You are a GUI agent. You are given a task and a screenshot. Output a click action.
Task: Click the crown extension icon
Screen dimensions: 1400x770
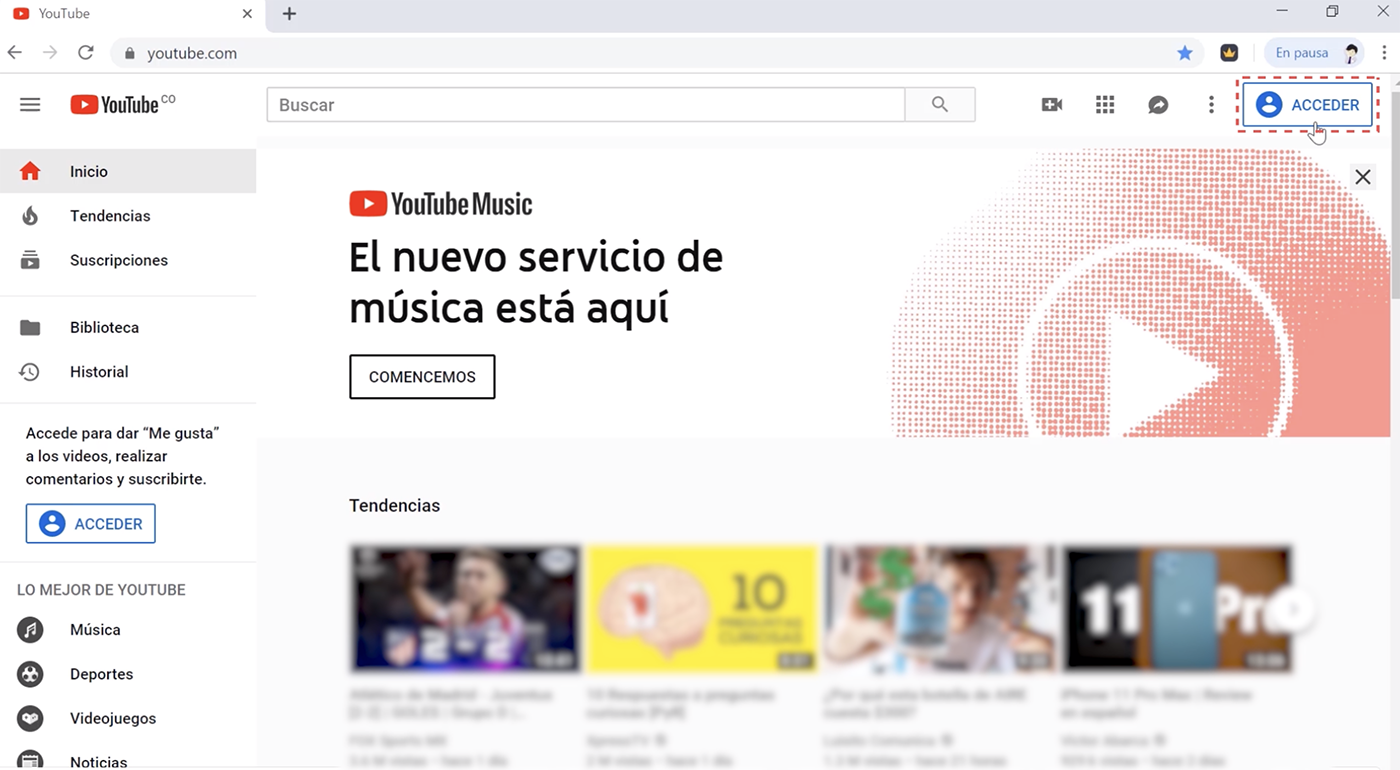[x=1229, y=53]
